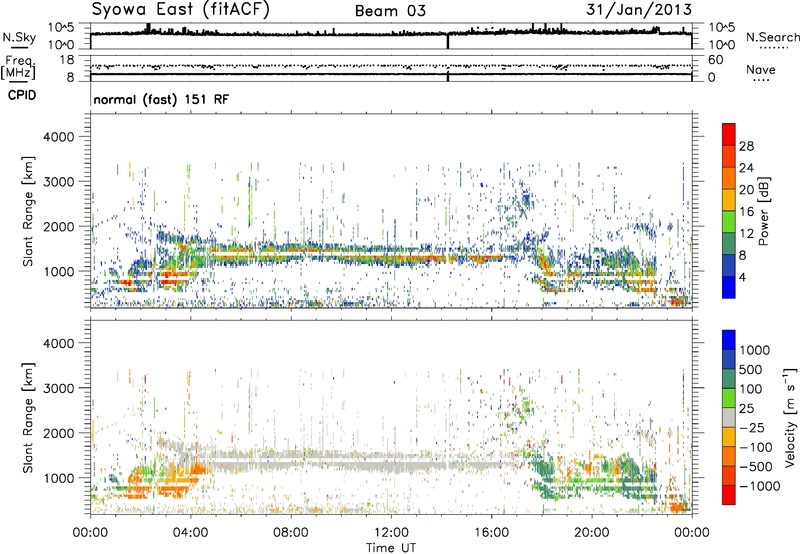This screenshot has height=554, width=800.
Task: Click "Slant Range [km]" label of velocity panel
Action: point(28,418)
